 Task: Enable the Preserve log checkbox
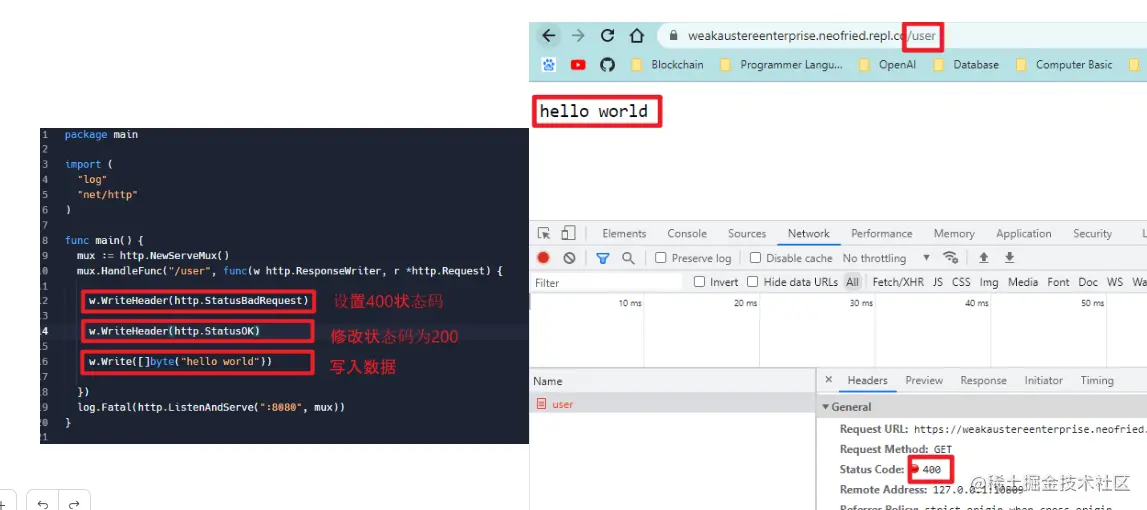coord(661,258)
